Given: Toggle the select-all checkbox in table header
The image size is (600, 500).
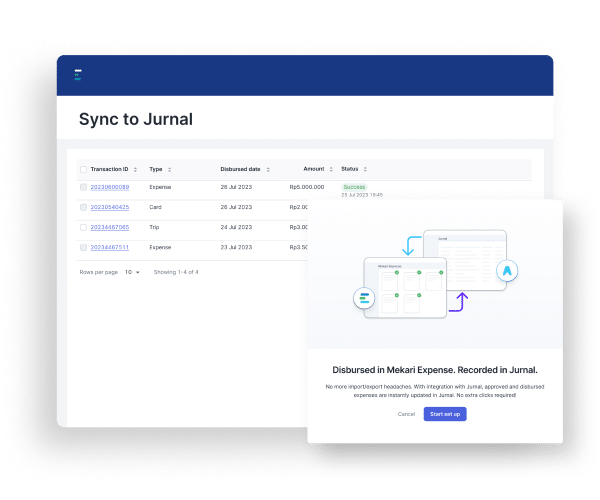Looking at the screenshot, I should point(83,169).
